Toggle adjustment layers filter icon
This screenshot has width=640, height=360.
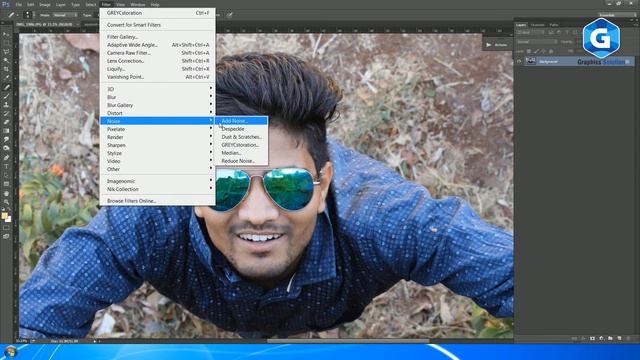click(559, 32)
